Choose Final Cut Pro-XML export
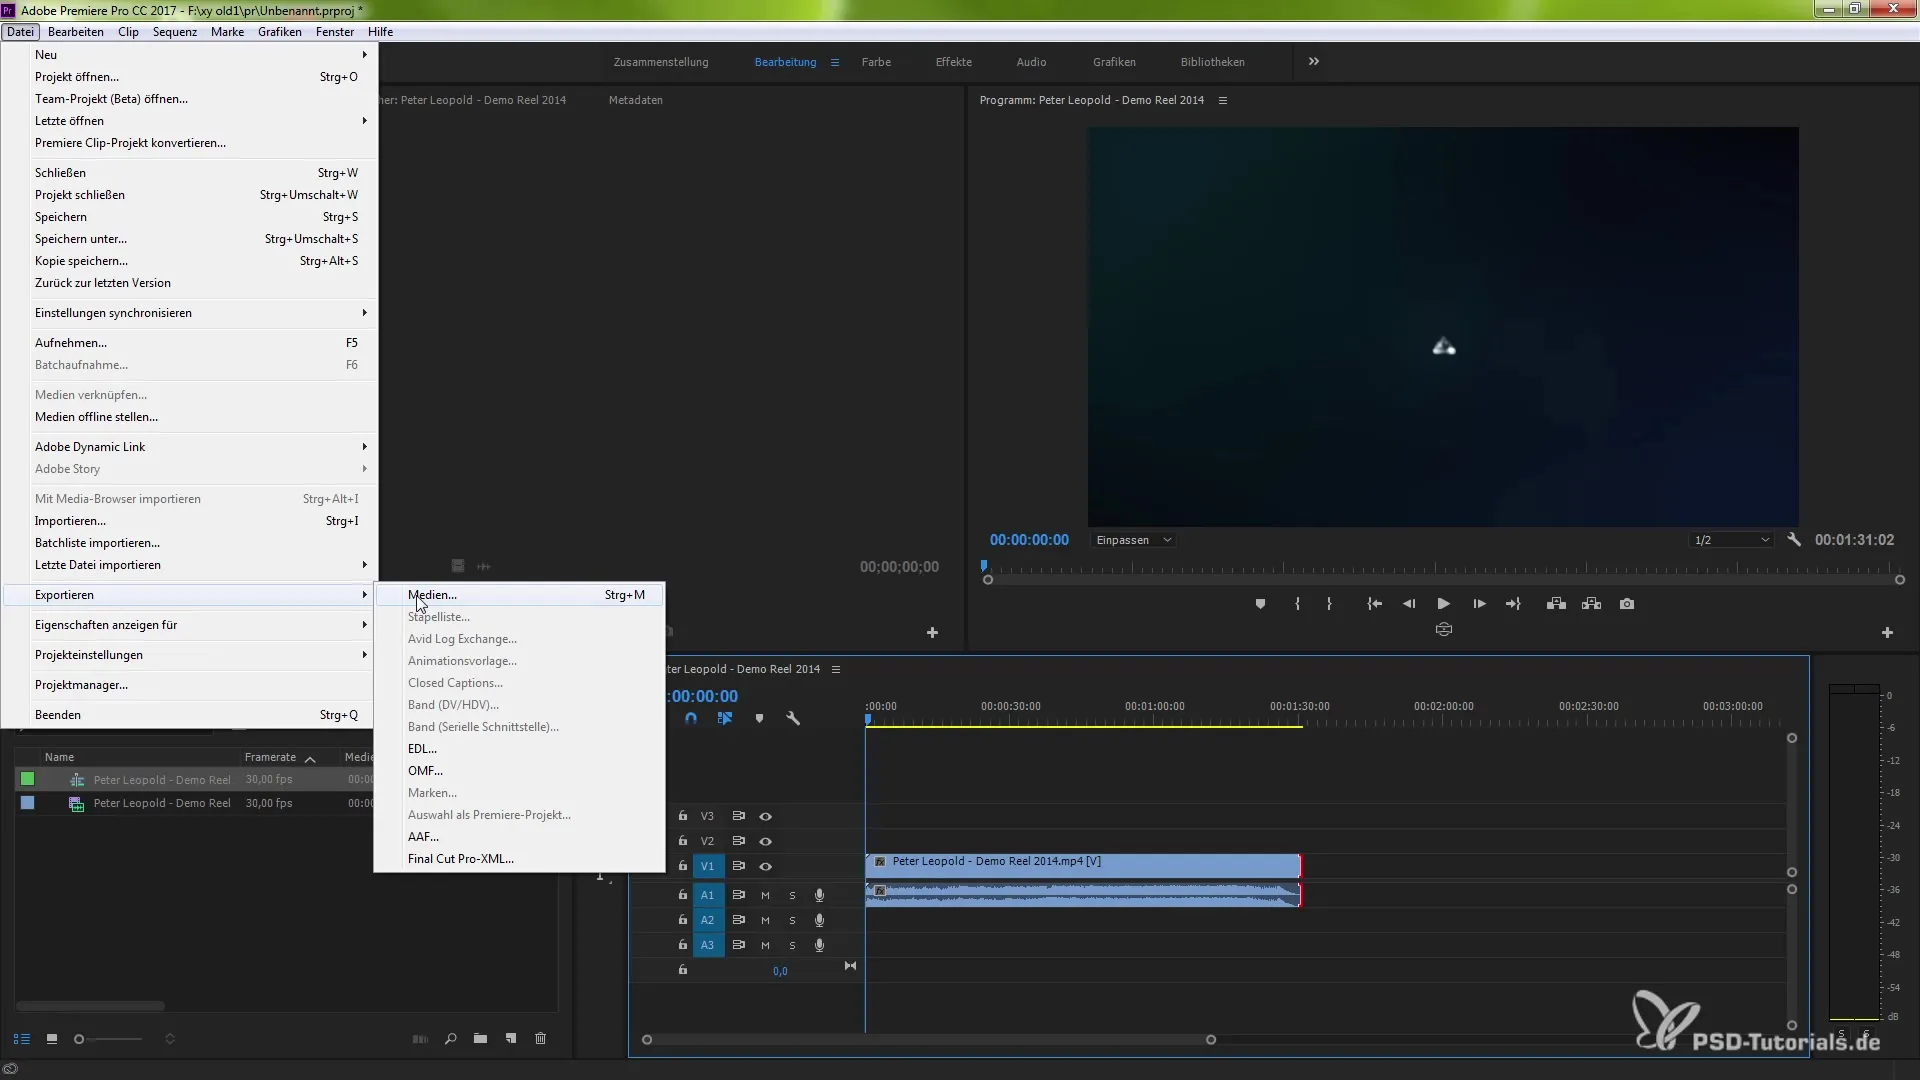This screenshot has width=1920, height=1080. coord(519,859)
